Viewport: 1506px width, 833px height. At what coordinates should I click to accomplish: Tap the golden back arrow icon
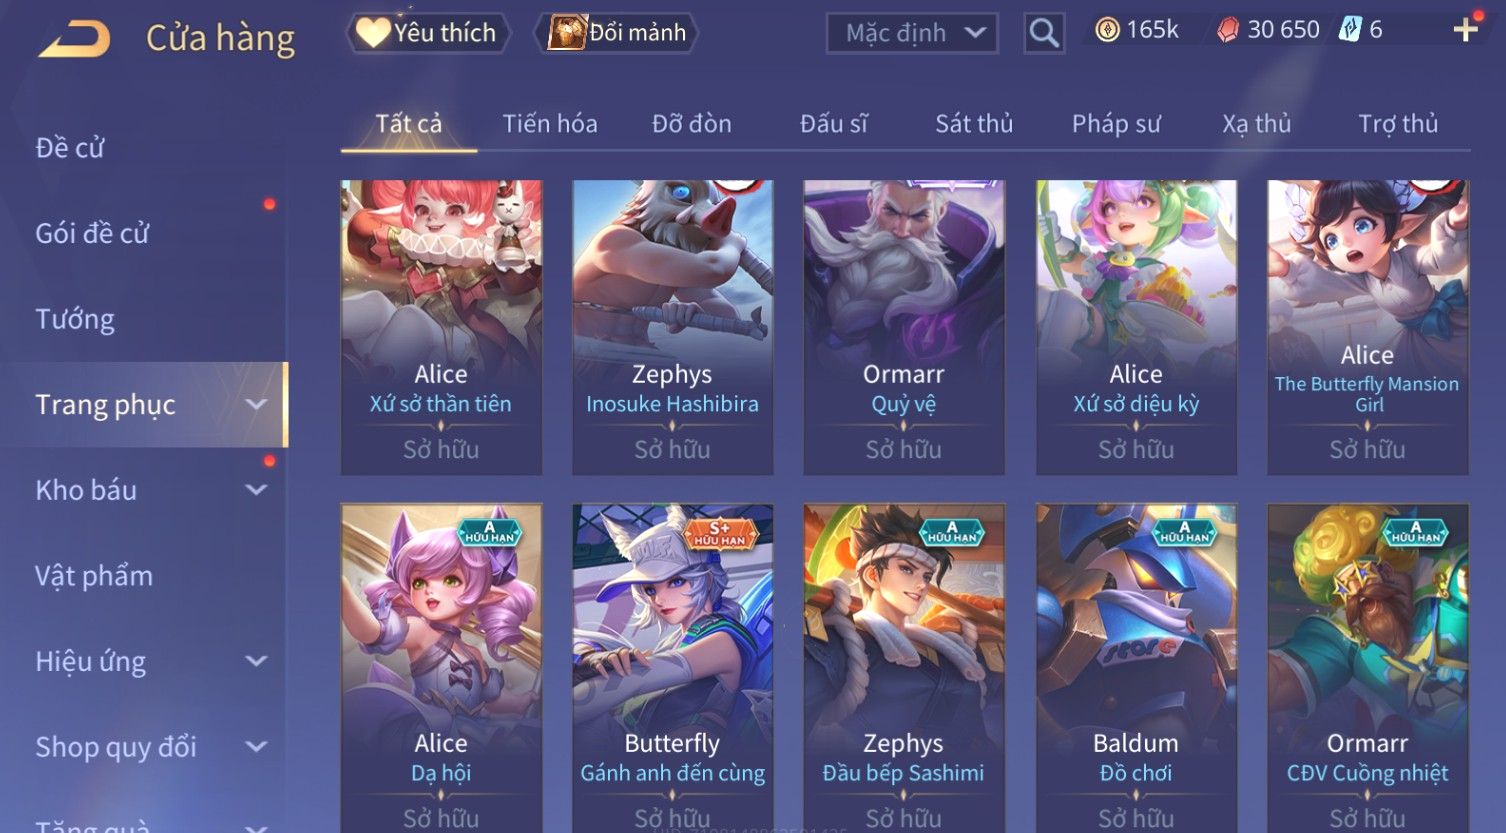click(74, 38)
